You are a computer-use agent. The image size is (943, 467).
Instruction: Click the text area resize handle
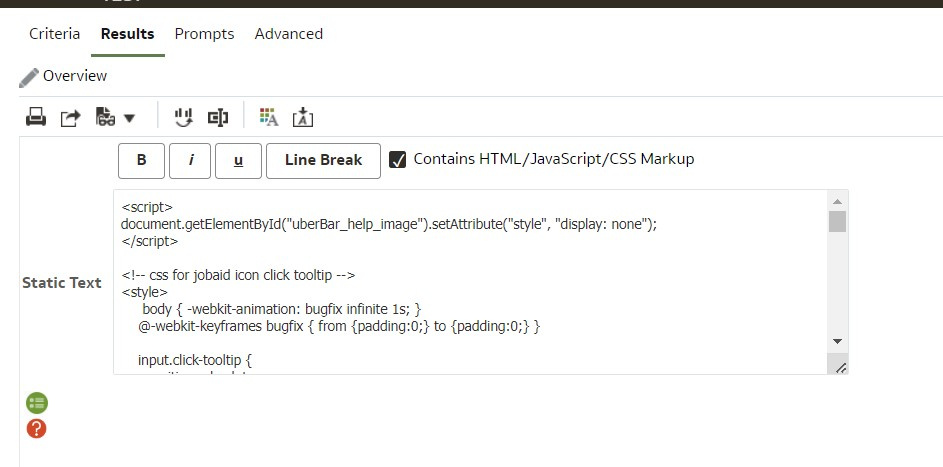pyautogui.click(x=840, y=367)
